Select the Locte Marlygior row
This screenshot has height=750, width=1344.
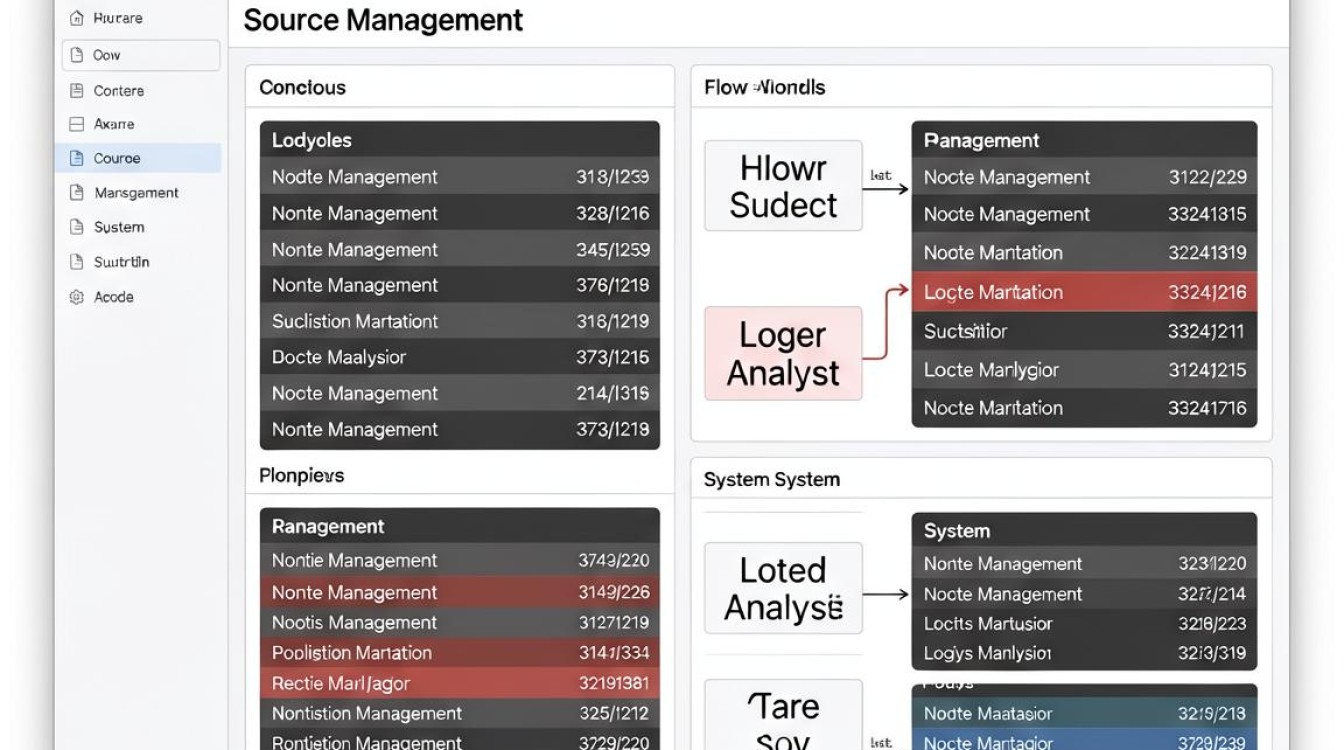1085,369
